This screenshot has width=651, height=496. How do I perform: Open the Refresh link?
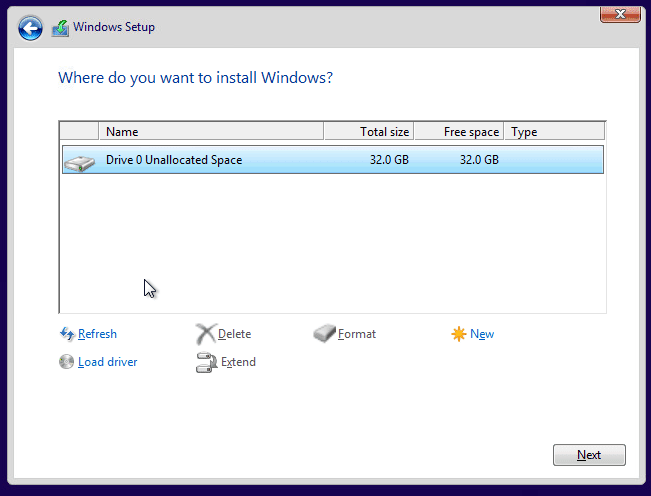tap(97, 334)
